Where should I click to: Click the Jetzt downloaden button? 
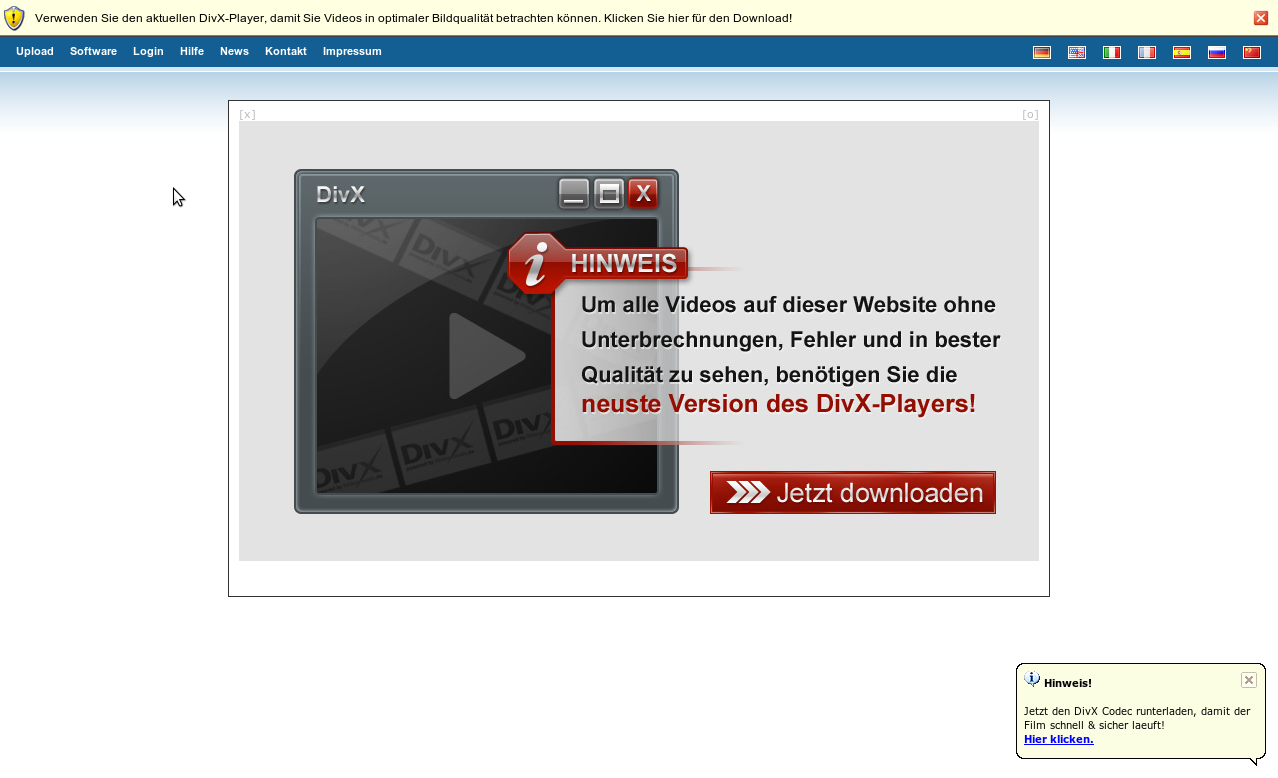853,493
